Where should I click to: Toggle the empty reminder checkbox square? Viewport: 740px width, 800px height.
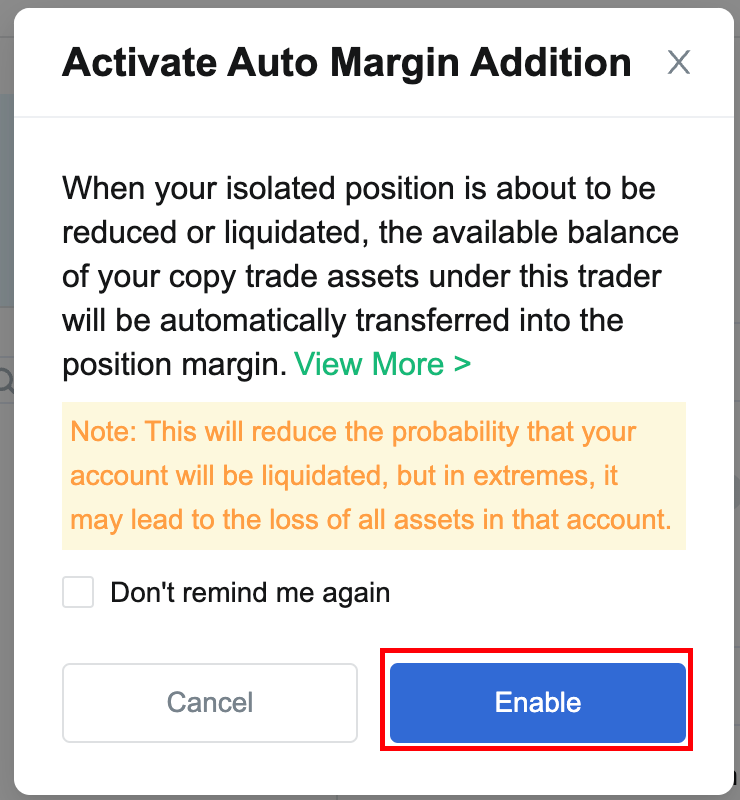(78, 592)
